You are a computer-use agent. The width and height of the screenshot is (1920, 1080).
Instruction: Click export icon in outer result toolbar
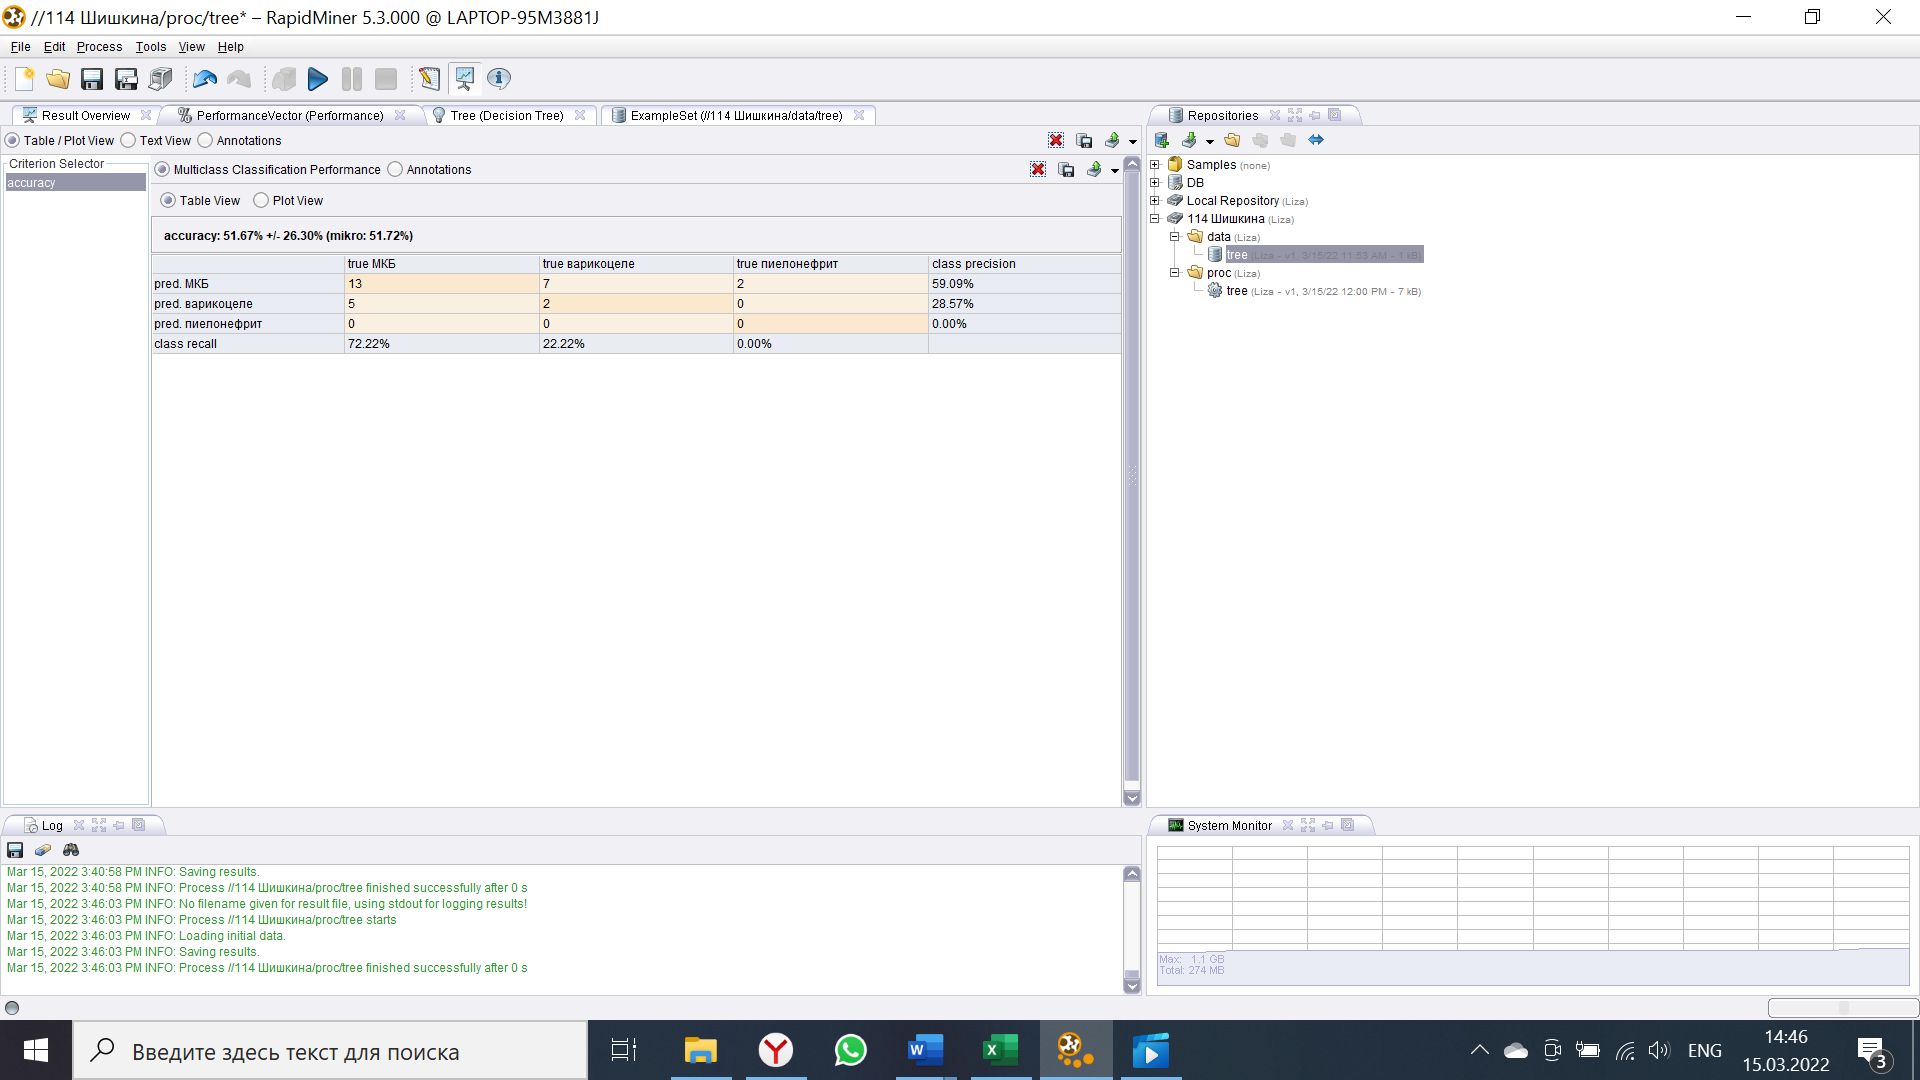(1112, 141)
